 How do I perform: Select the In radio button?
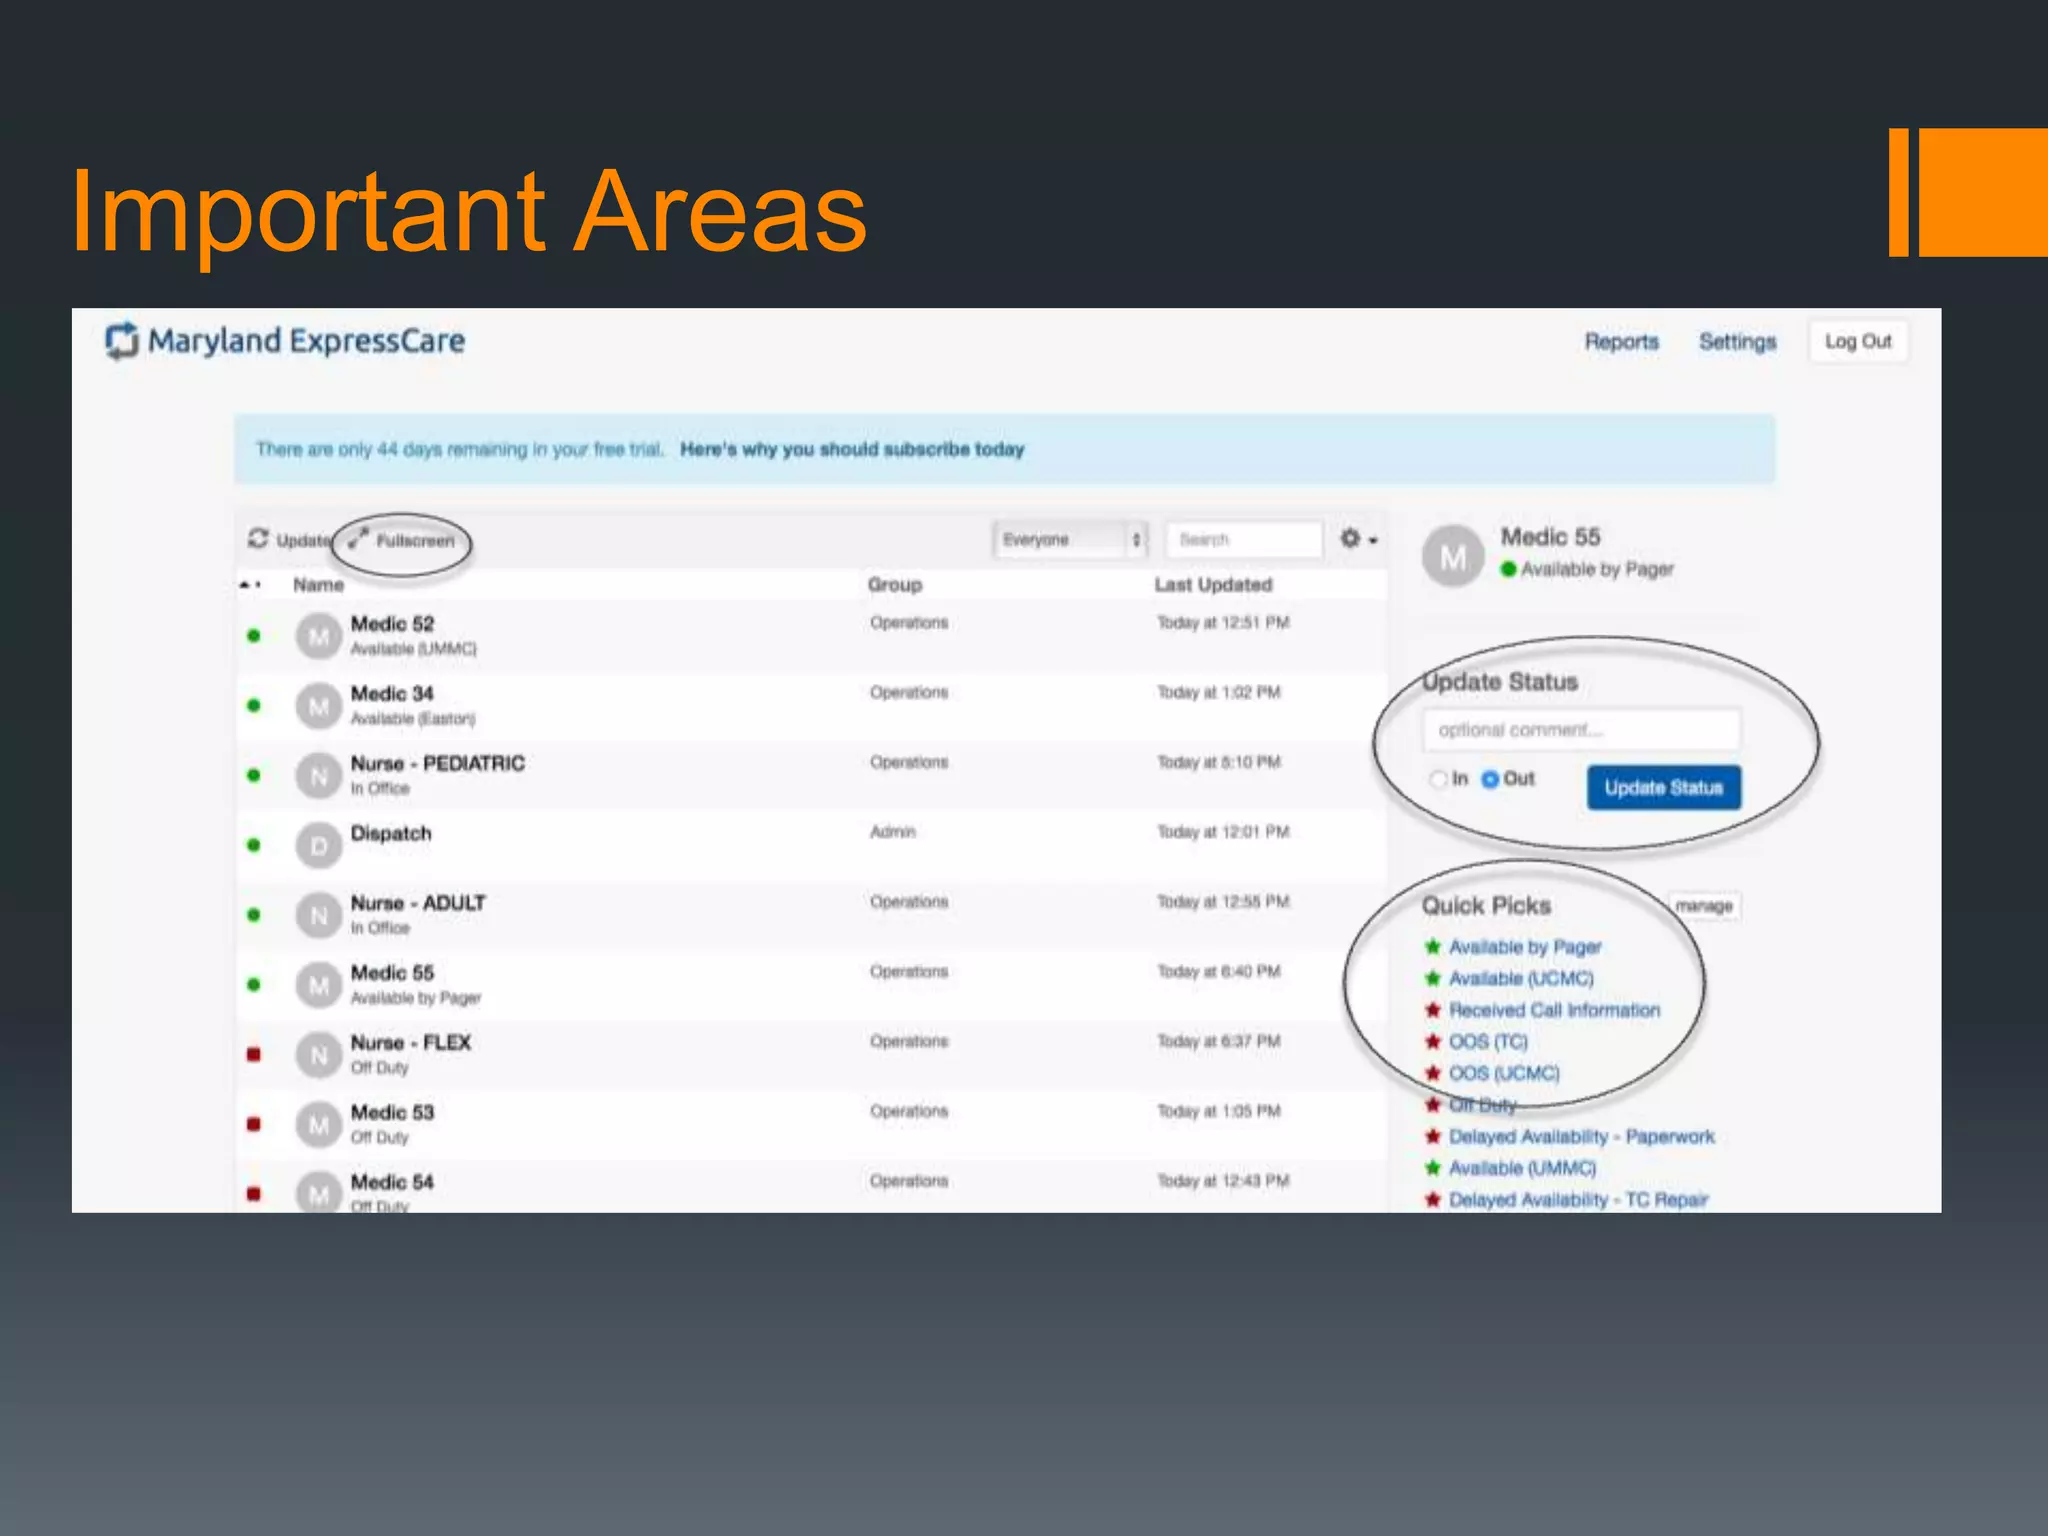[1438, 779]
